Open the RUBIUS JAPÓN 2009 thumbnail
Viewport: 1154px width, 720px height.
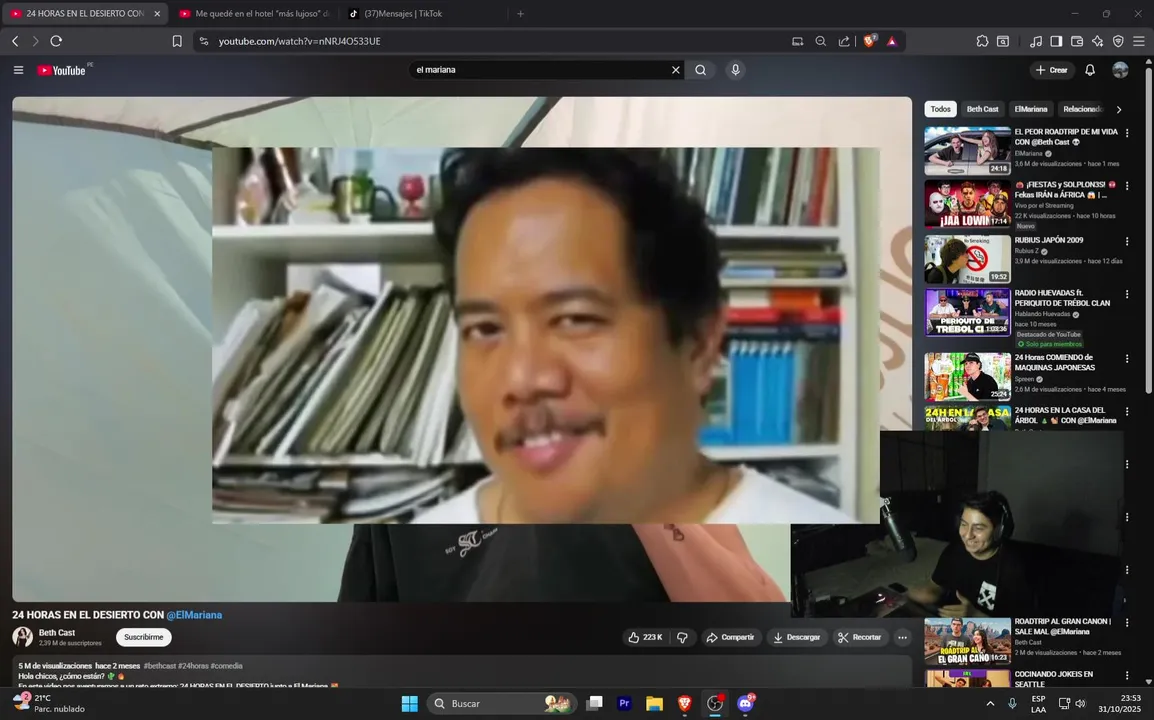(968, 259)
